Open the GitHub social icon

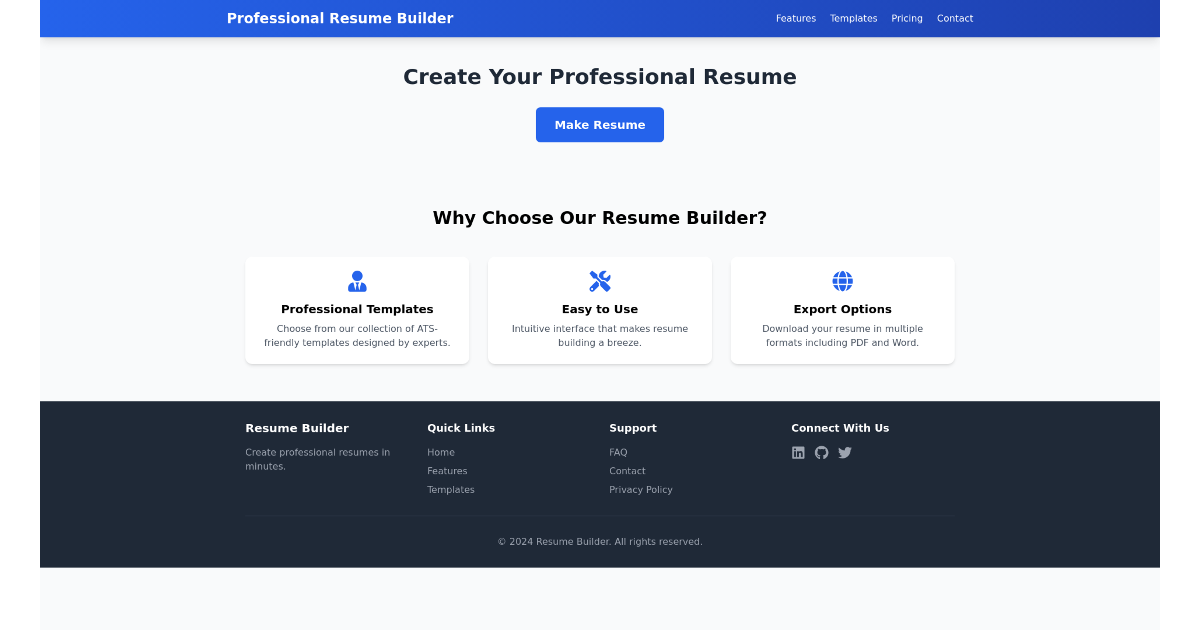821,452
